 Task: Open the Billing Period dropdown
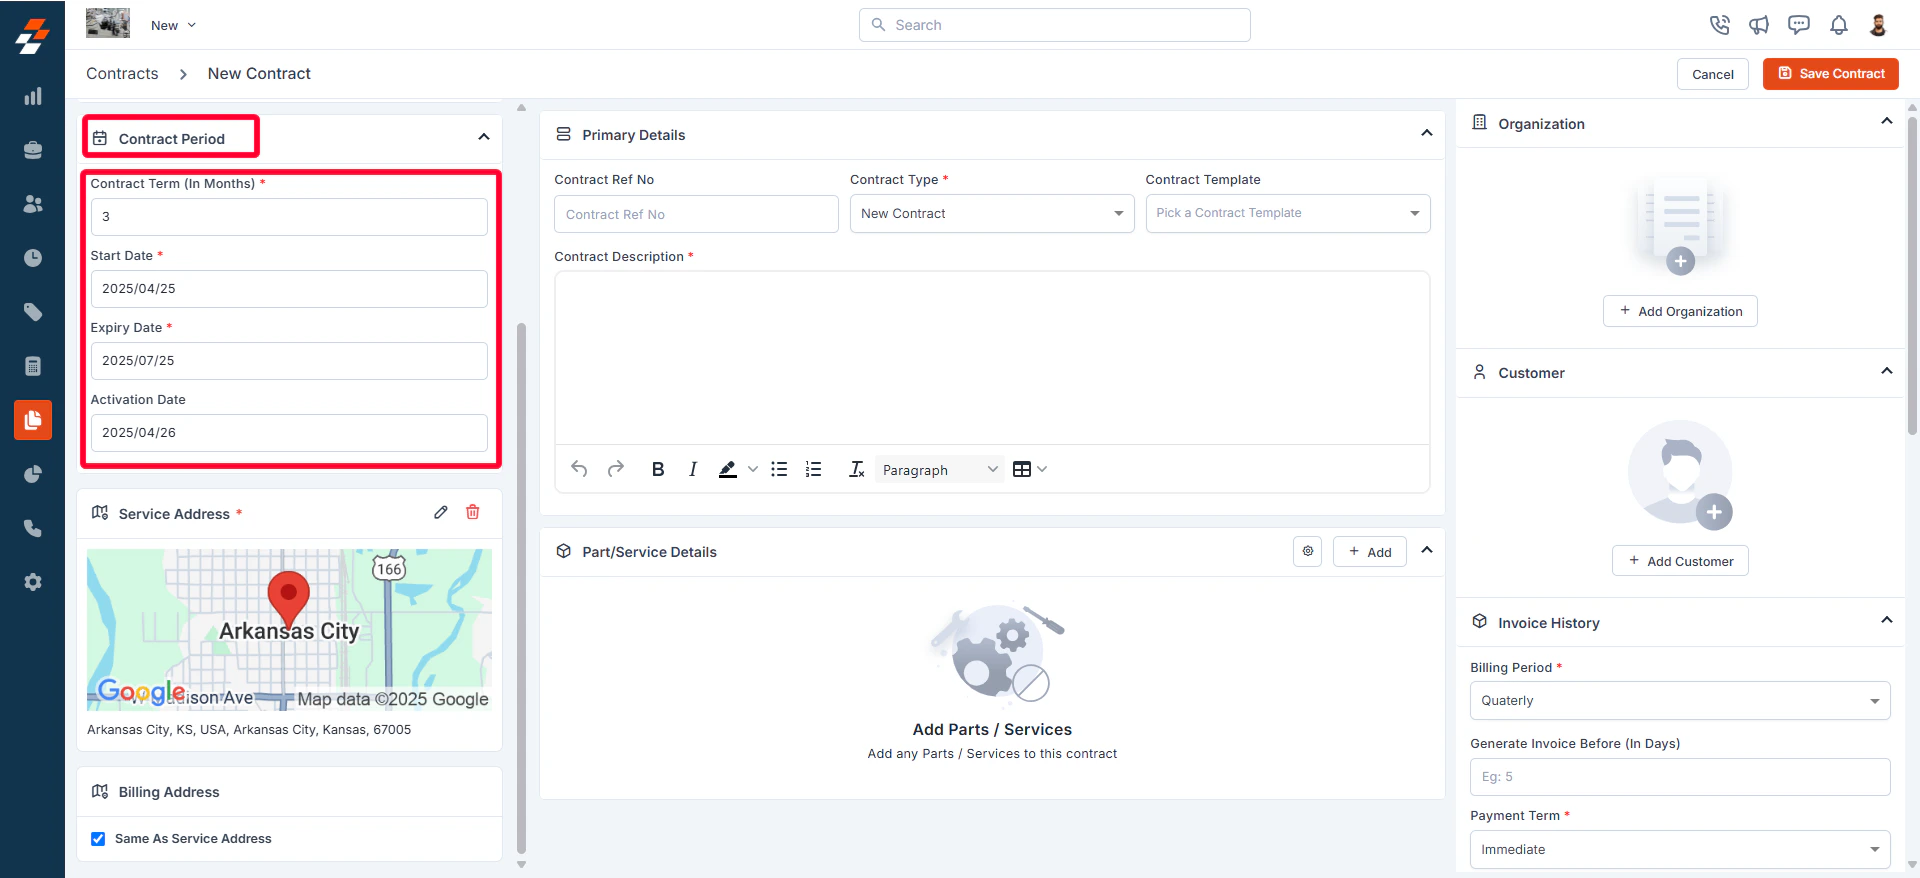[1680, 701]
